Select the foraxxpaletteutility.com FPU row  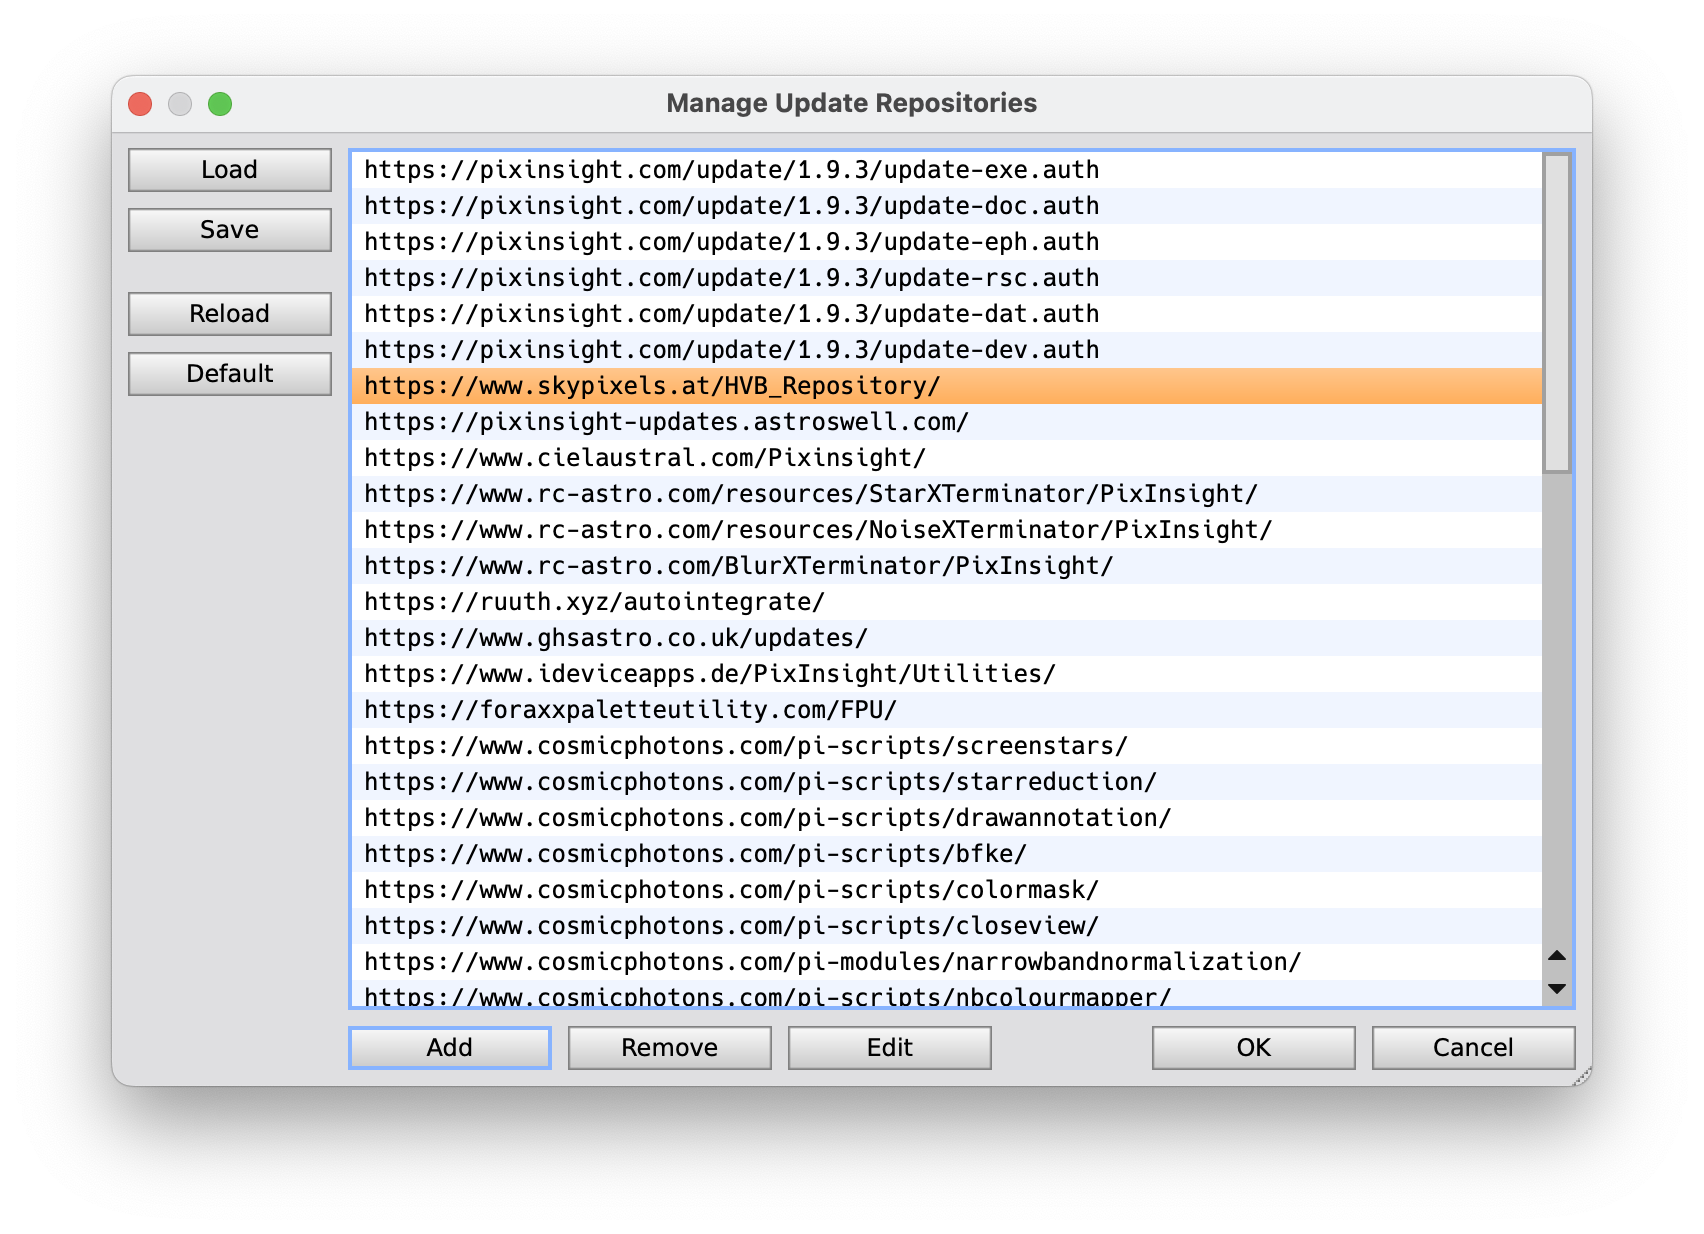[x=946, y=710]
